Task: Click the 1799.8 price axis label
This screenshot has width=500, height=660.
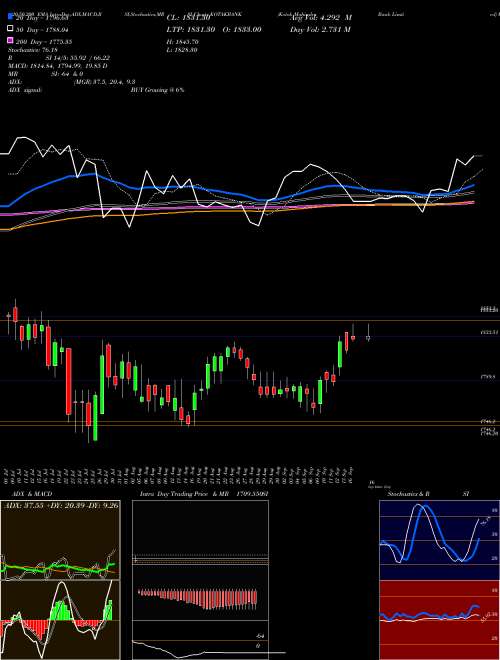Action: pos(489,378)
